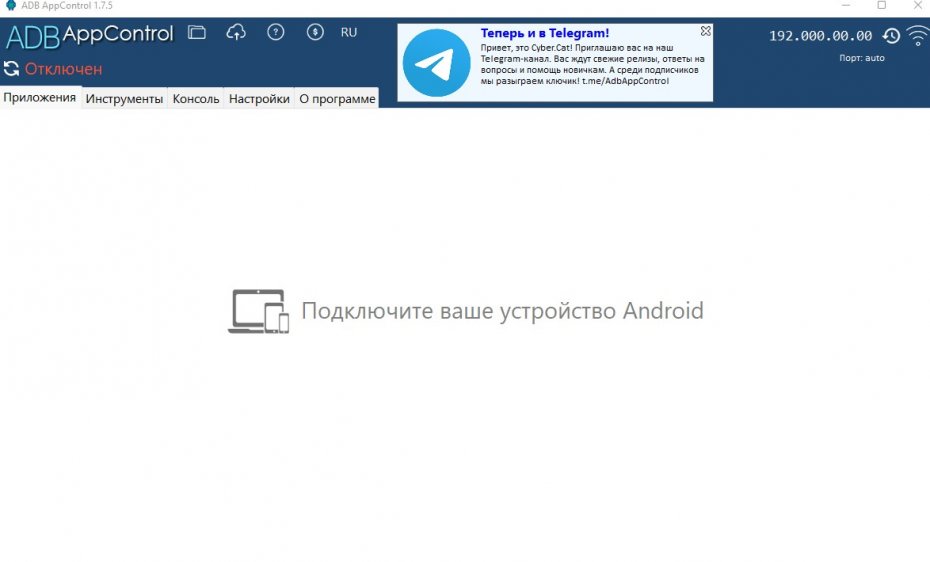Click the IP address field 192.000.00.00
Image resolution: width=930 pixels, height=562 pixels.
[820, 36]
